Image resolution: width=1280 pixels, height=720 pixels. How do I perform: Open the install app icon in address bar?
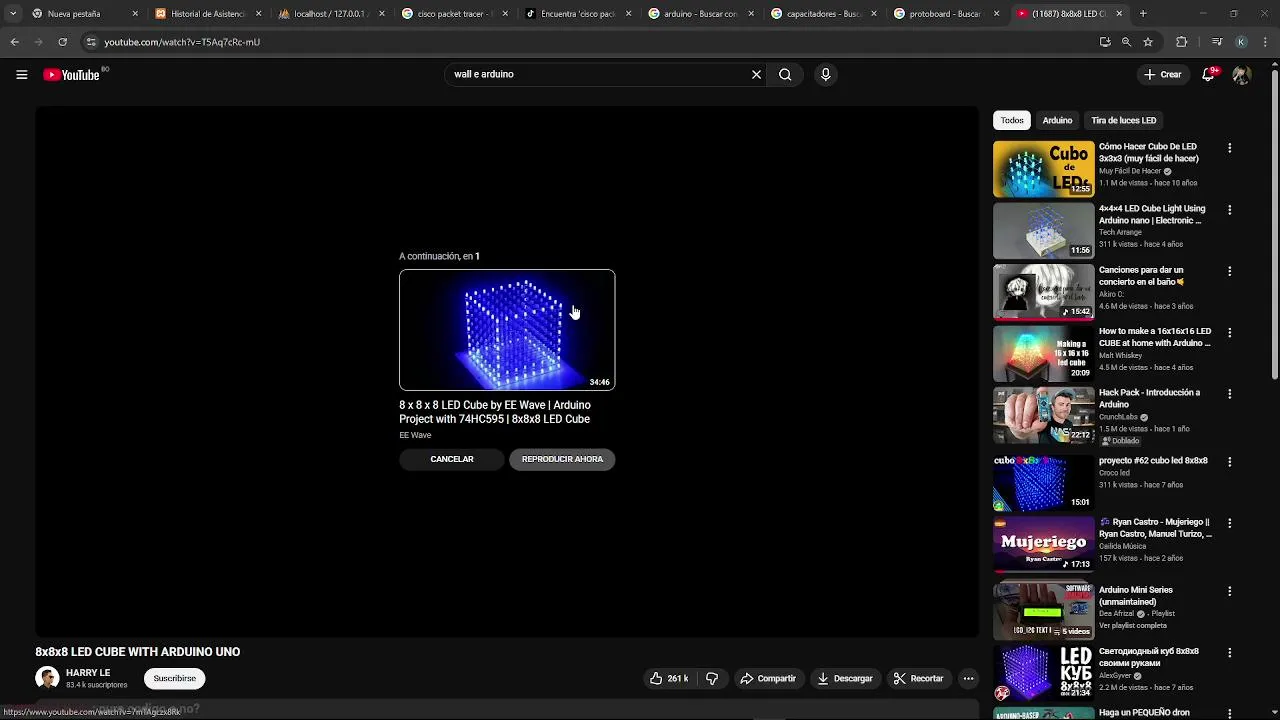tap(1104, 42)
